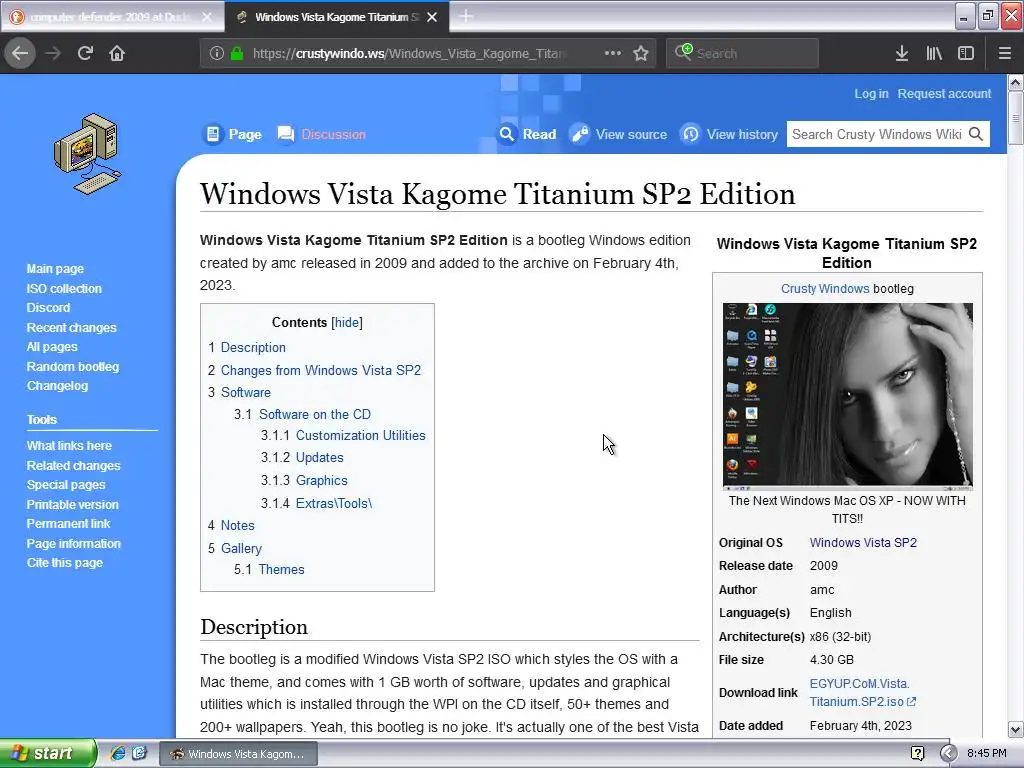The image size is (1024, 768).
Task: Select the Page tab
Action: tap(245, 135)
